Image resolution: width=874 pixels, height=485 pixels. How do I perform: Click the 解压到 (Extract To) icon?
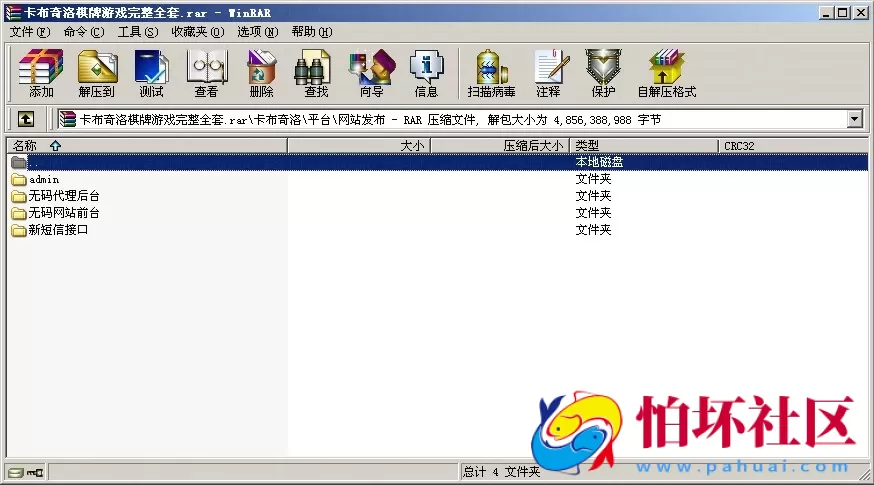[96, 73]
